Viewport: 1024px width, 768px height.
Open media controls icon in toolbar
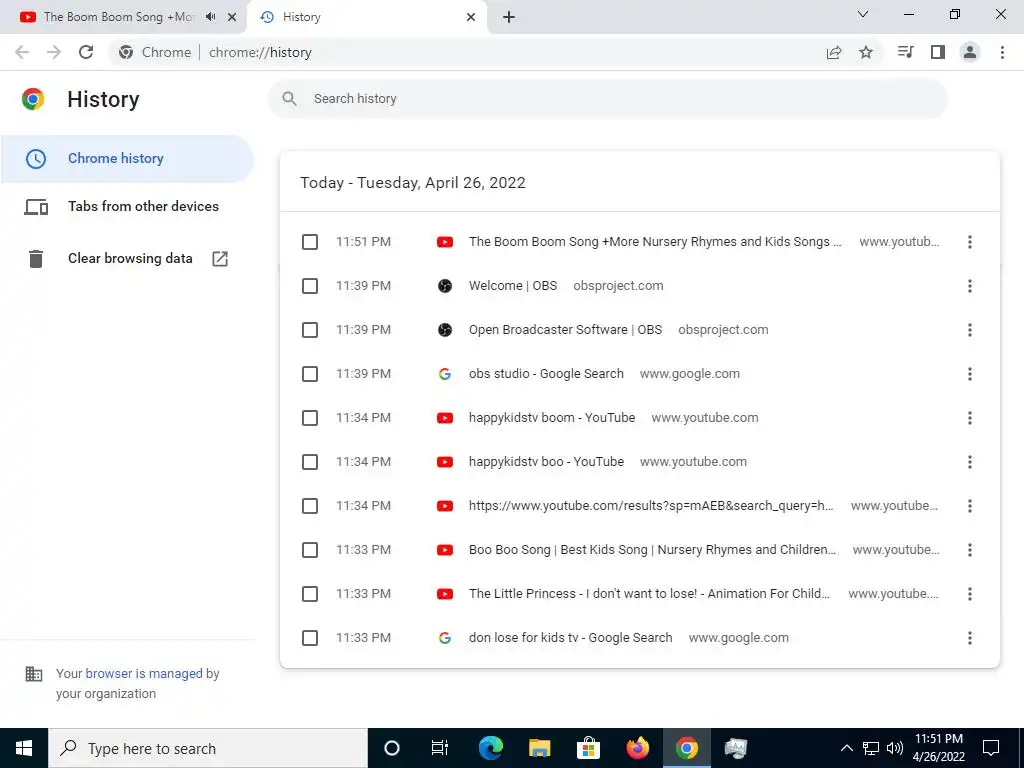coord(905,52)
